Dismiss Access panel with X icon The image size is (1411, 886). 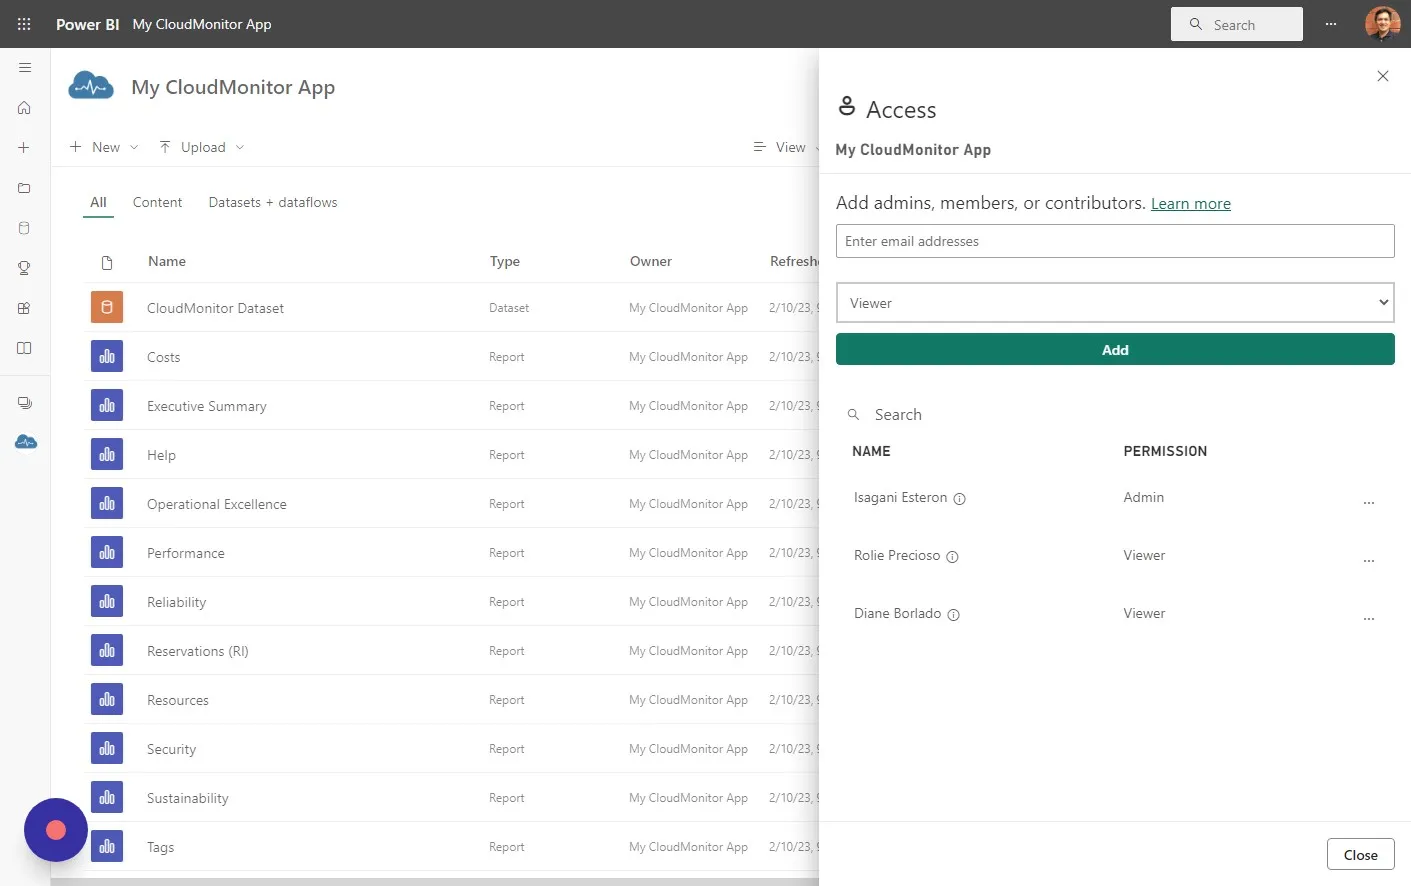click(1382, 76)
